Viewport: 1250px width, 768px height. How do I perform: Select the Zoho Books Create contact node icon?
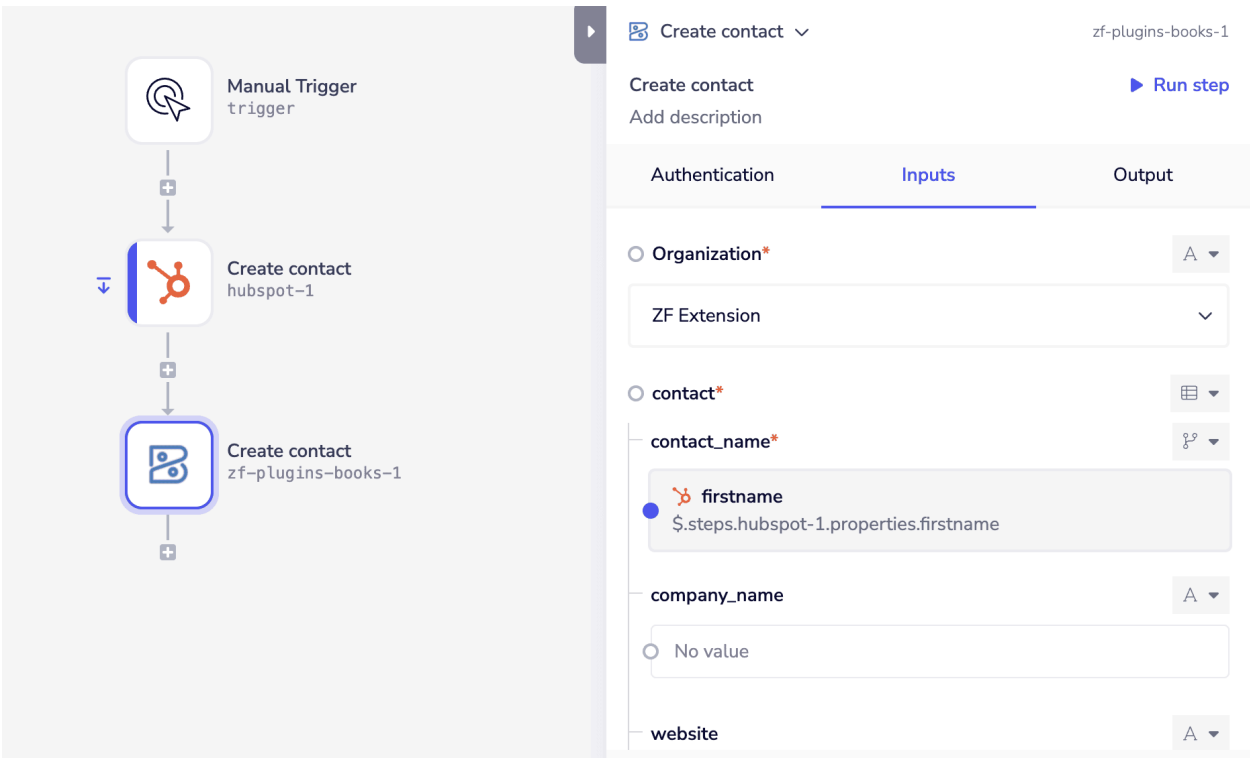(169, 465)
